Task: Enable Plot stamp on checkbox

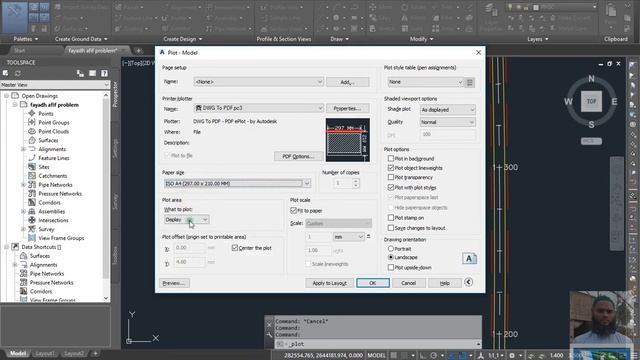Action: click(x=391, y=218)
